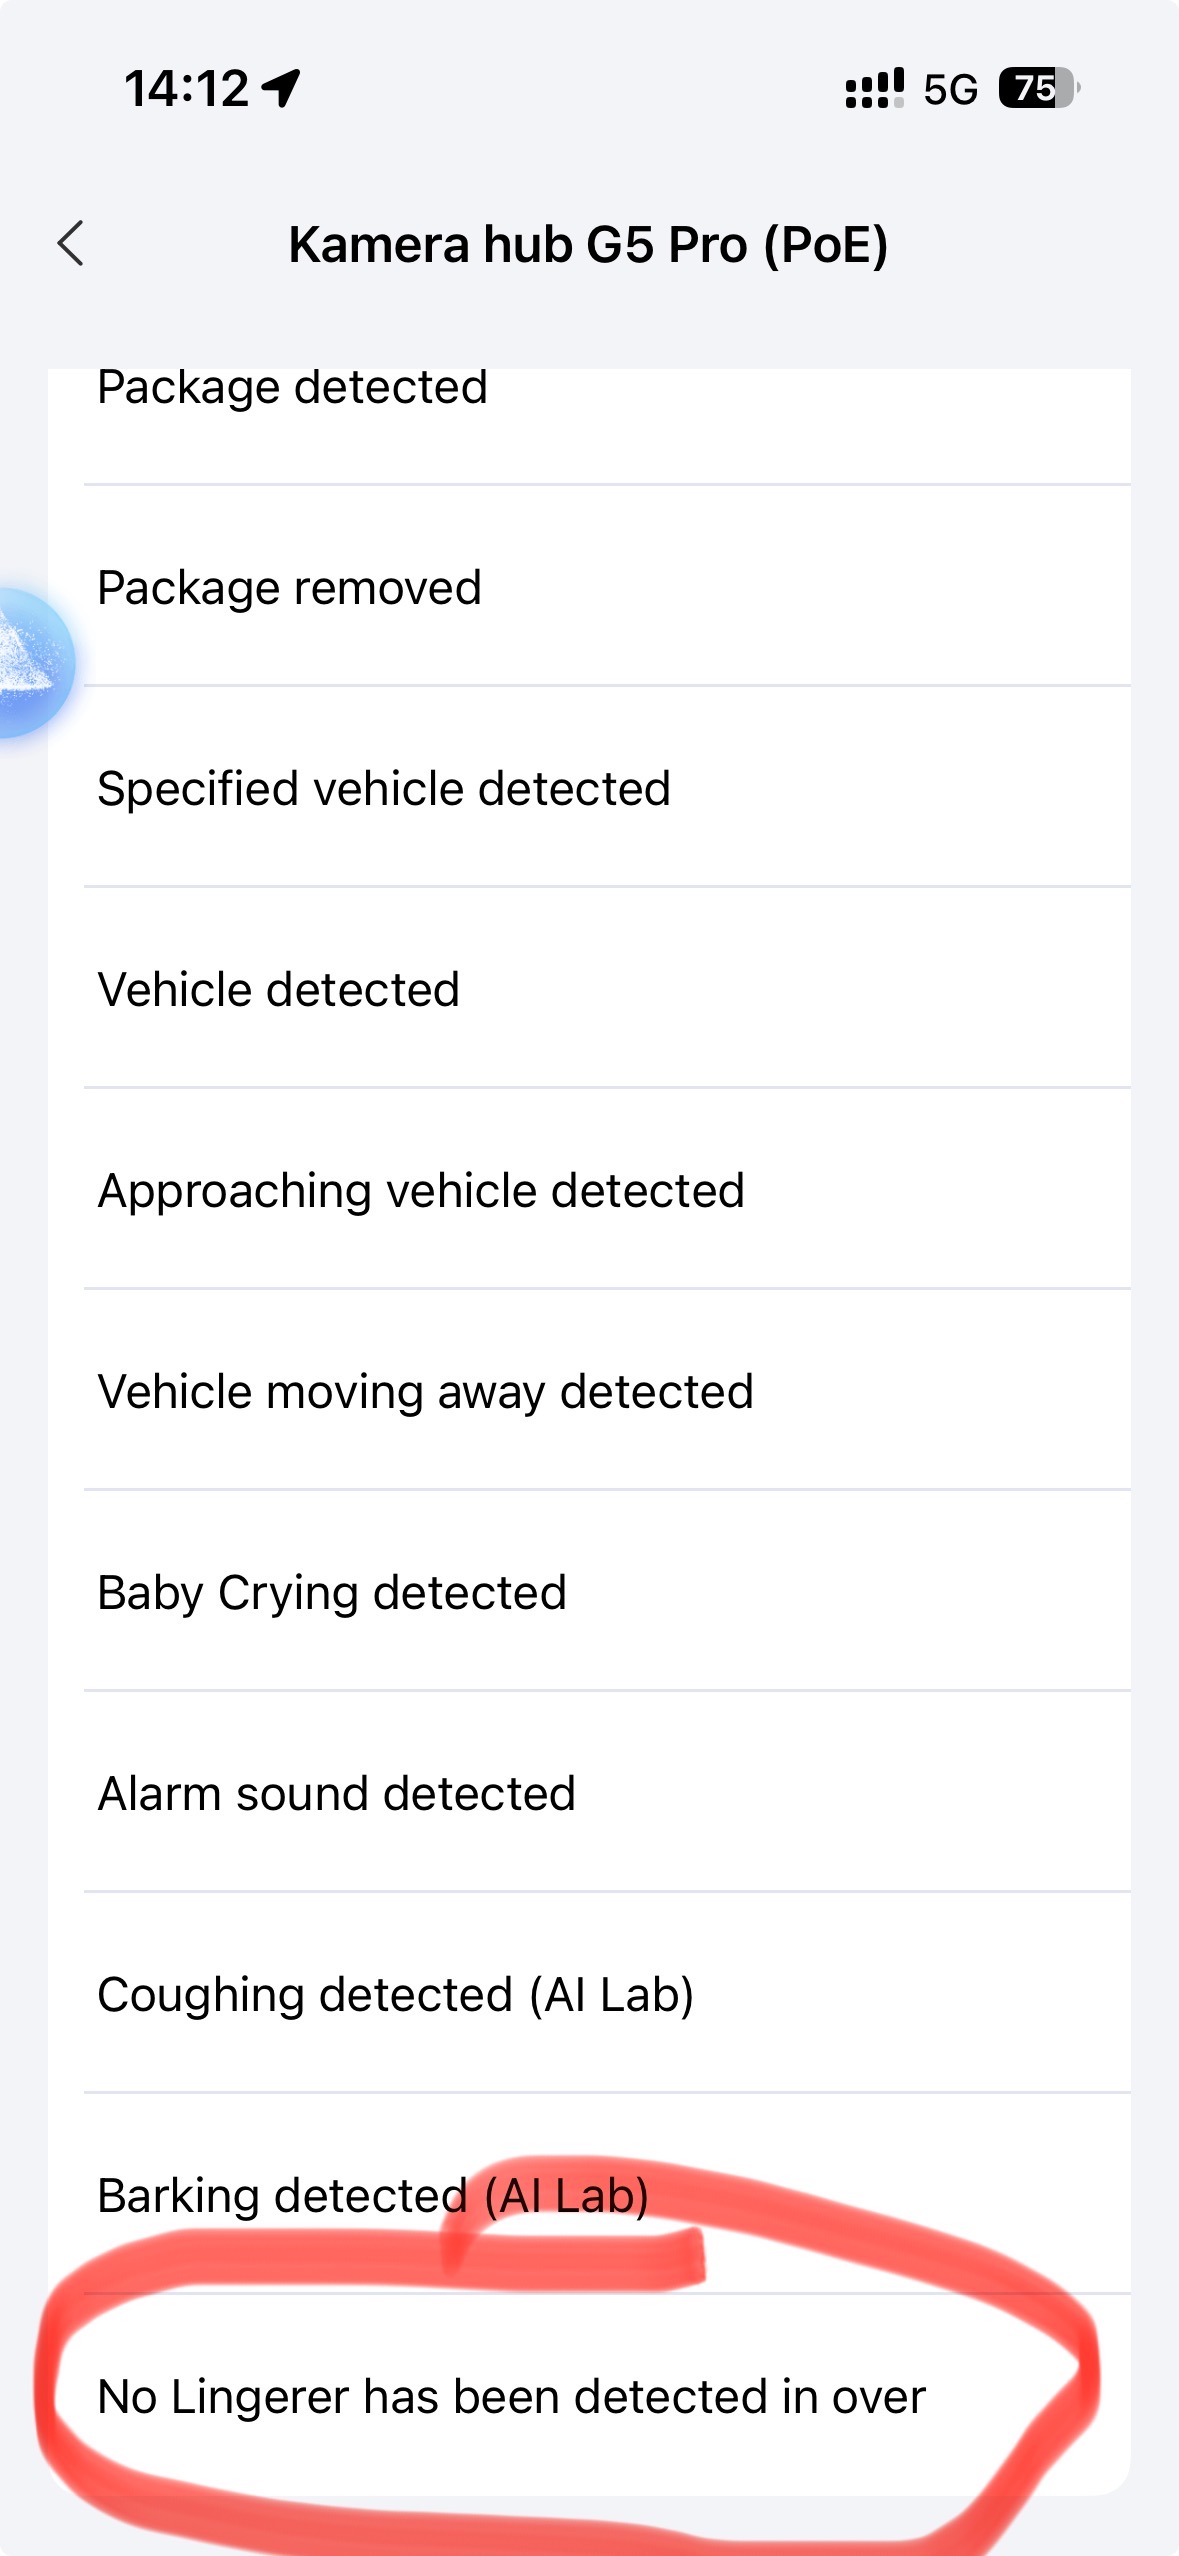Select the Baby Crying detected trigger

point(332,1593)
